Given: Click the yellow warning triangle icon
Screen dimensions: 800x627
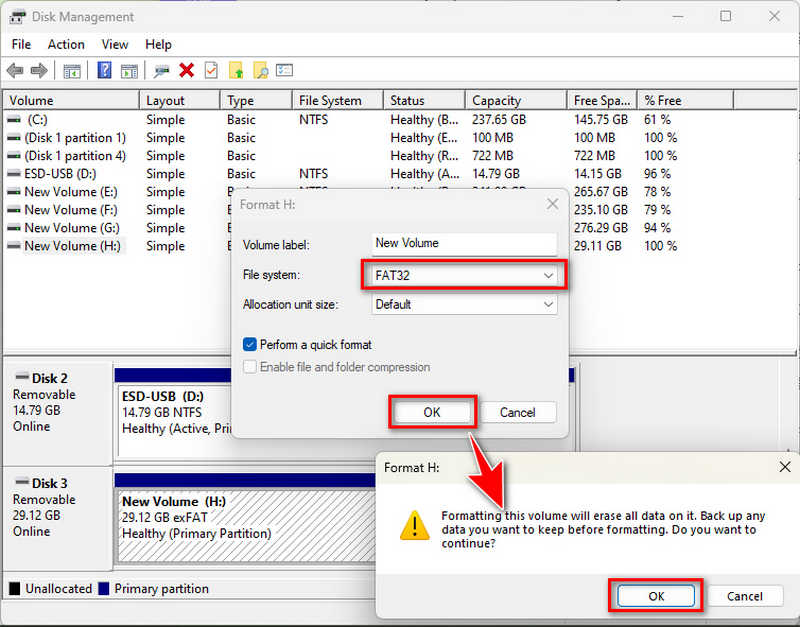Looking at the screenshot, I should 415,525.
